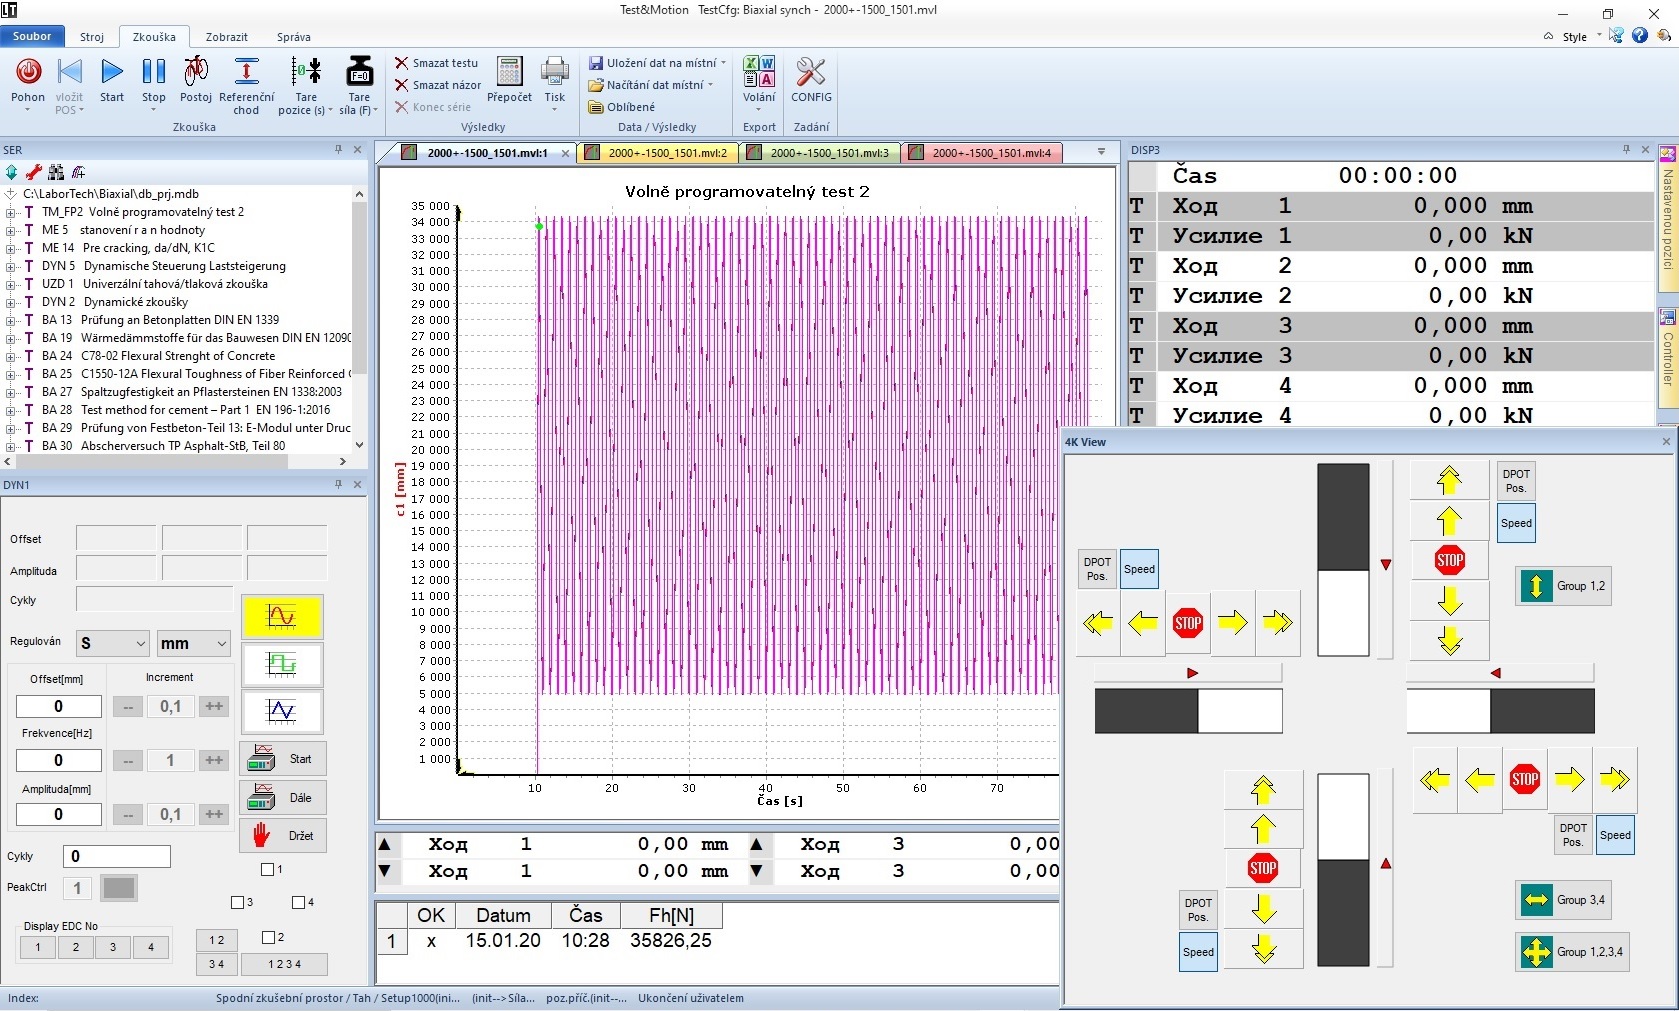1679x1011 pixels.
Task: Click the Group 3,4 icon button
Action: (x=1536, y=900)
